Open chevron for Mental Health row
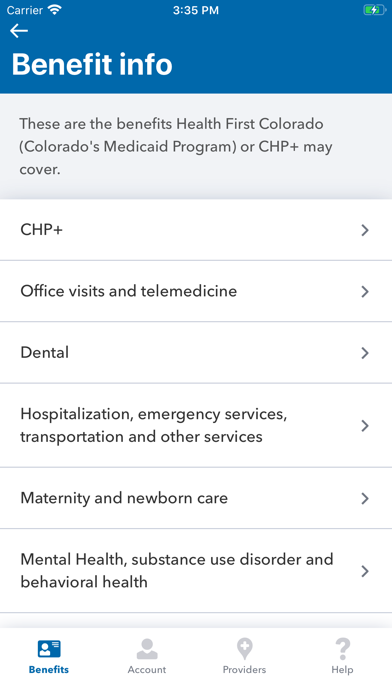The image size is (392, 696). click(x=365, y=571)
